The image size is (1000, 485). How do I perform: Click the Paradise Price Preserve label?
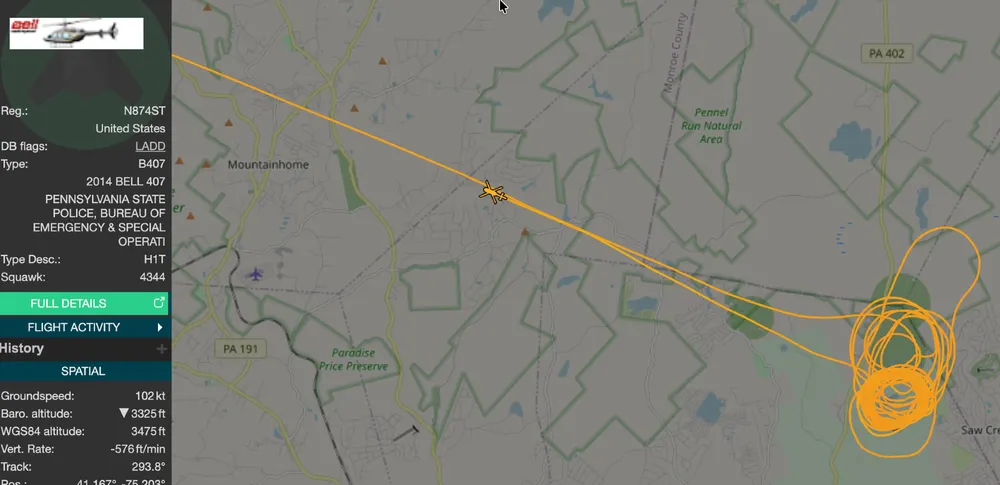(x=352, y=360)
